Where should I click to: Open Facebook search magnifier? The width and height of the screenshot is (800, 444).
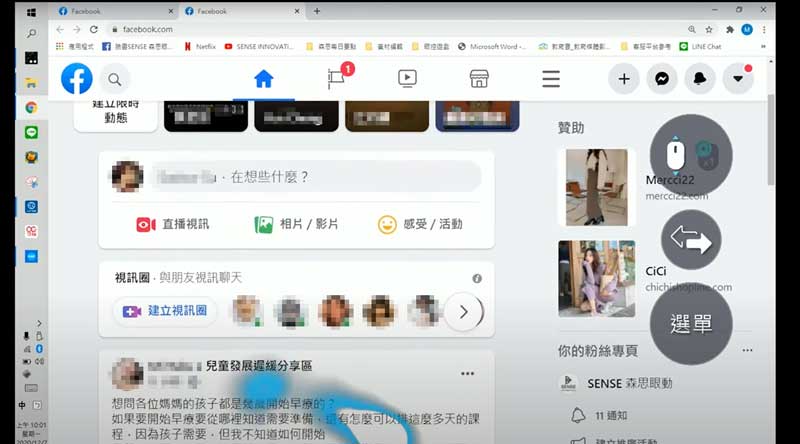point(115,79)
